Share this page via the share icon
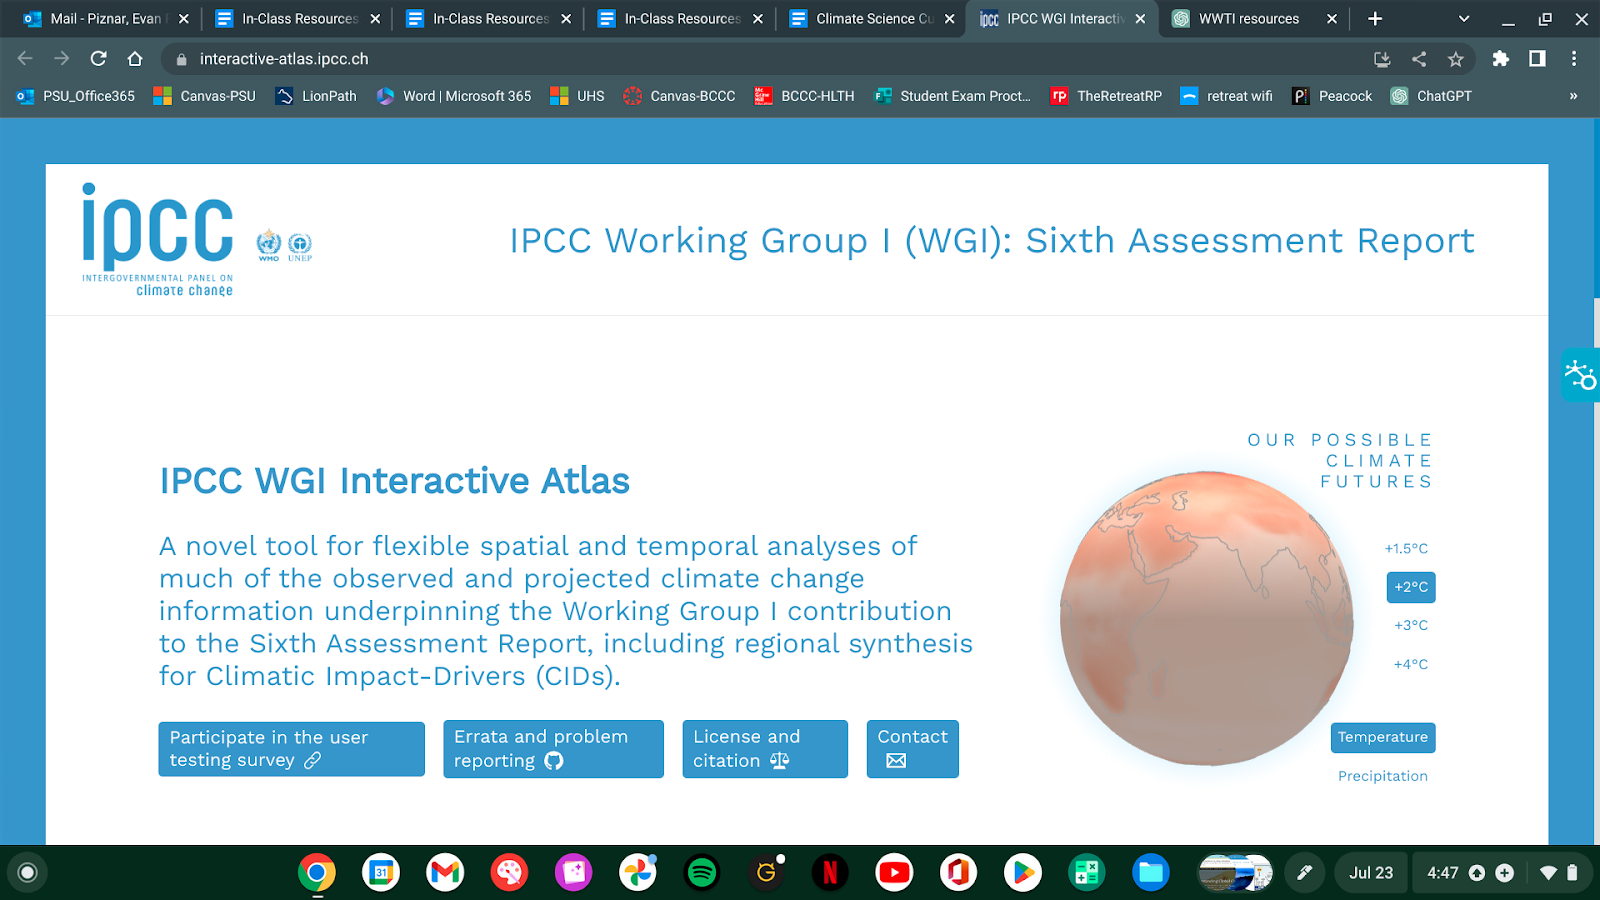 [1419, 59]
